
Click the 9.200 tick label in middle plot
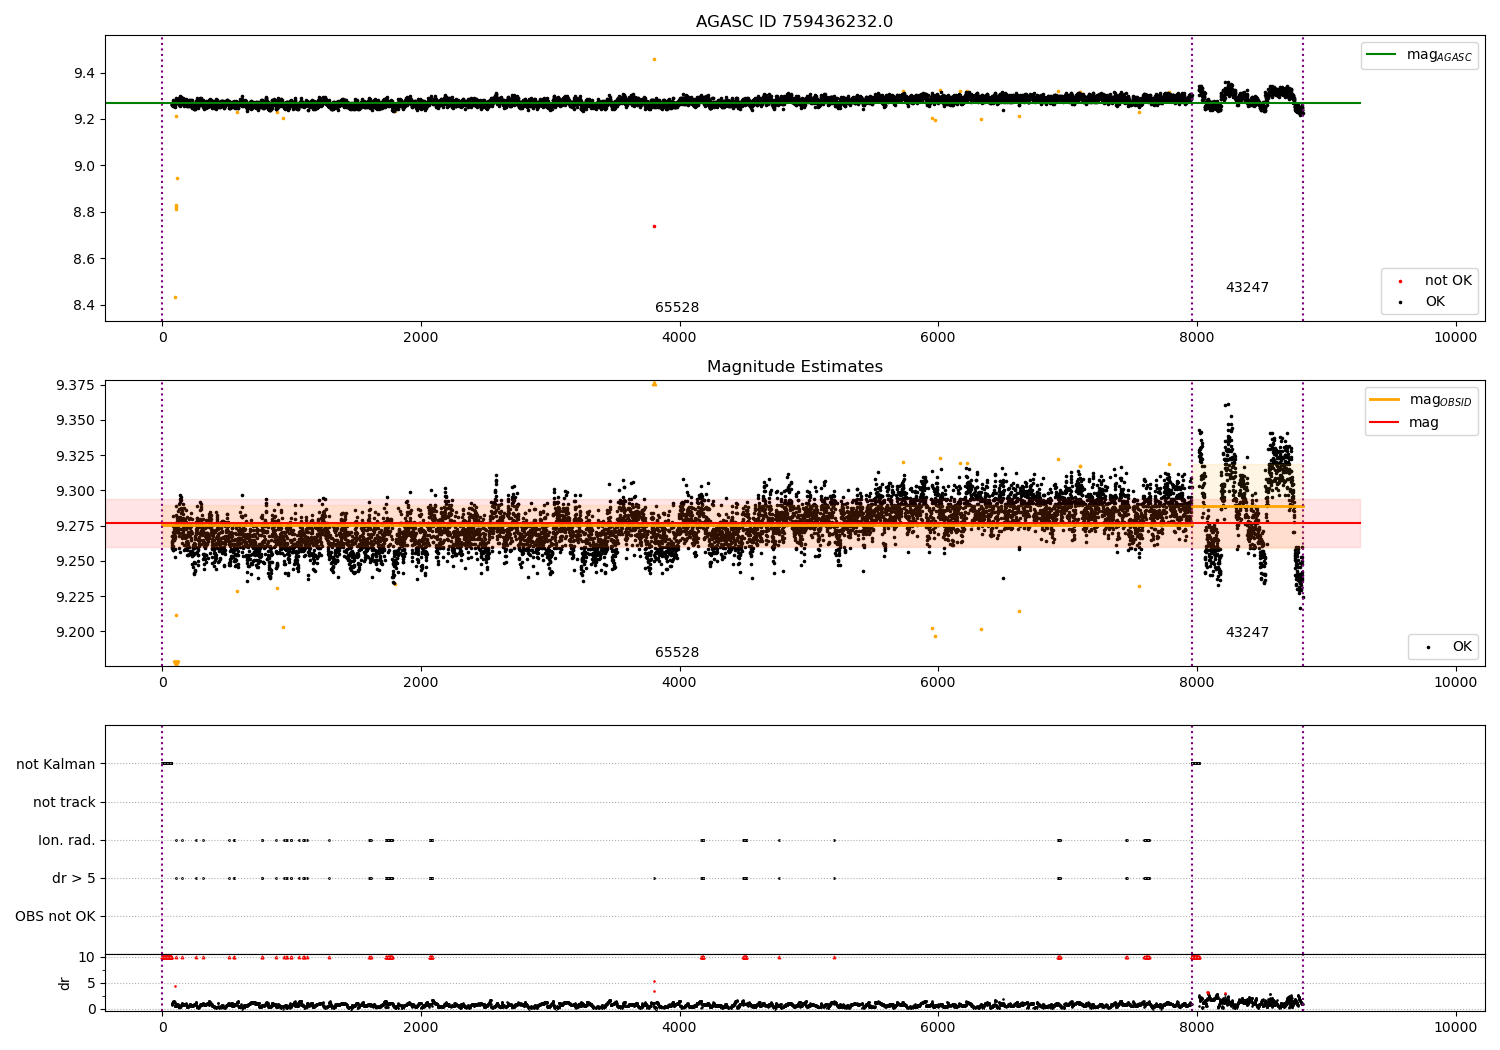[75, 632]
